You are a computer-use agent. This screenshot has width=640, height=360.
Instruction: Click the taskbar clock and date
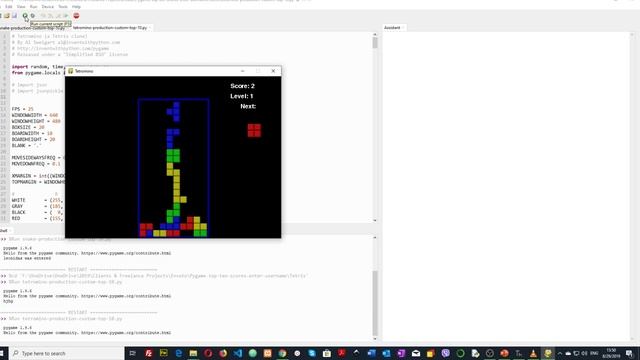coord(611,353)
